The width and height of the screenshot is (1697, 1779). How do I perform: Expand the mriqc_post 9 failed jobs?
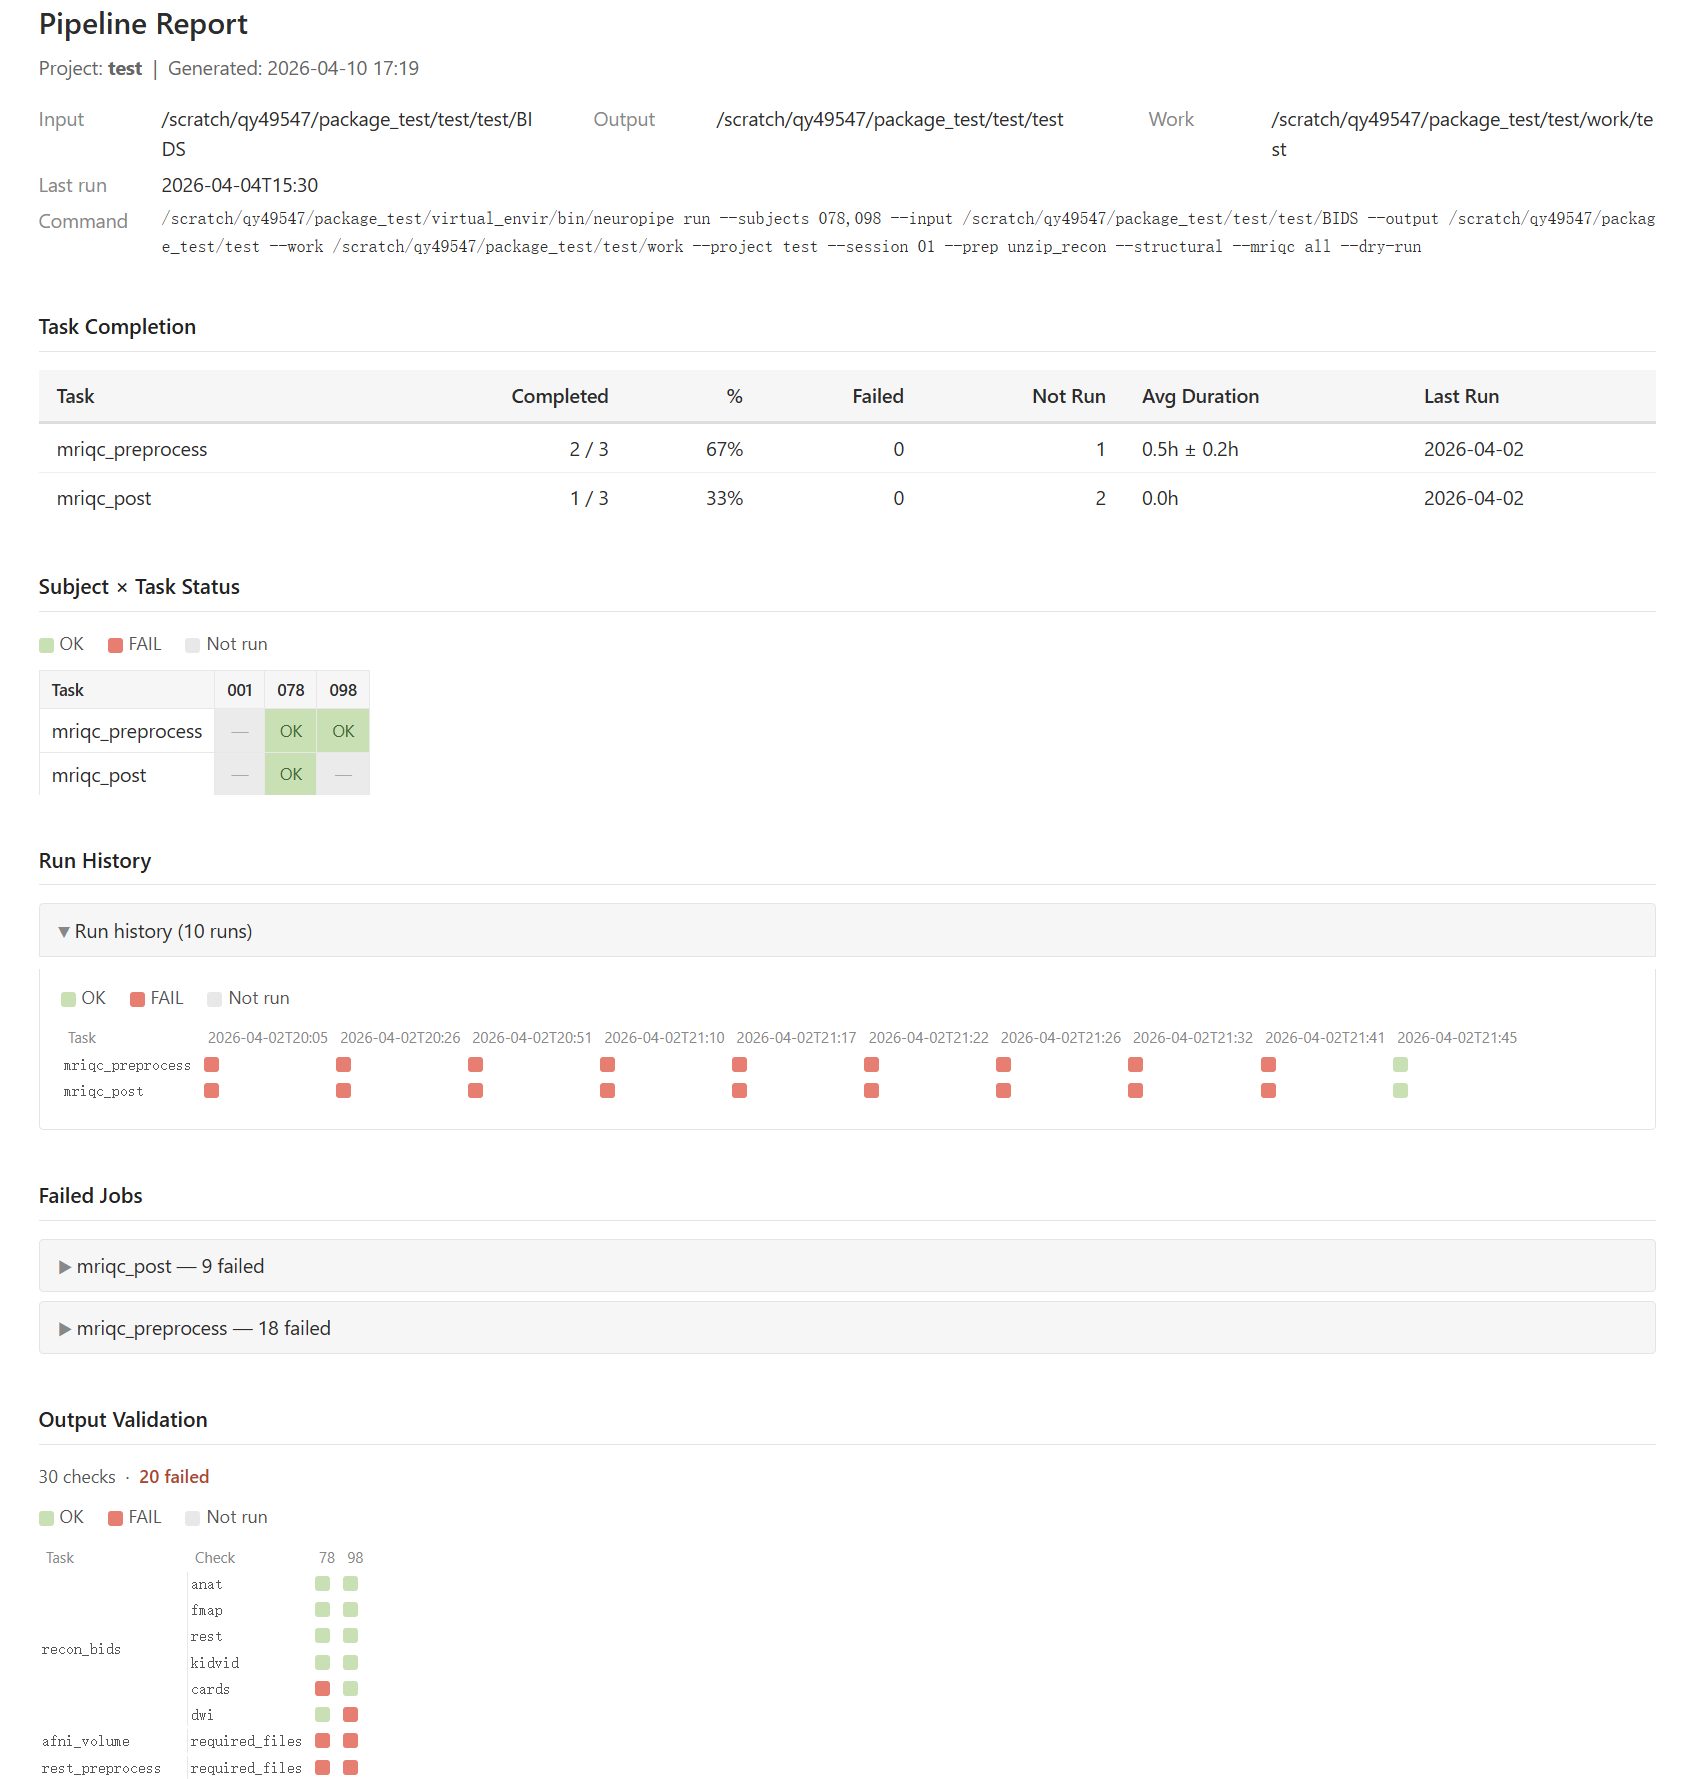point(847,1266)
